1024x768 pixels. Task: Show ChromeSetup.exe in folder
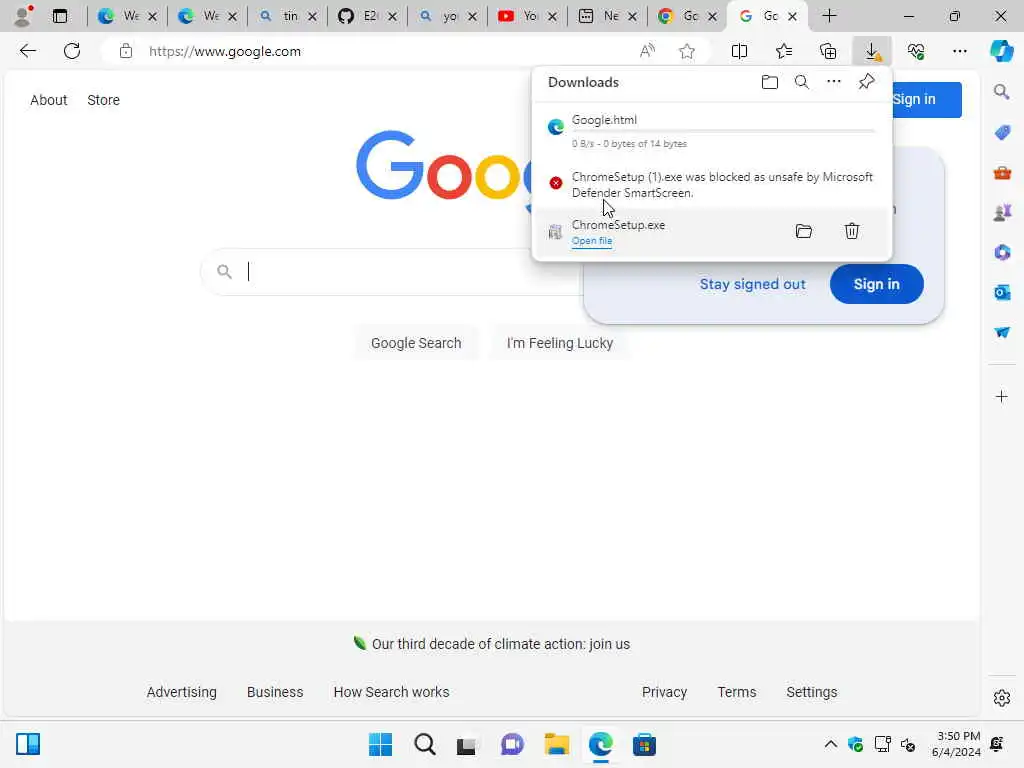804,231
